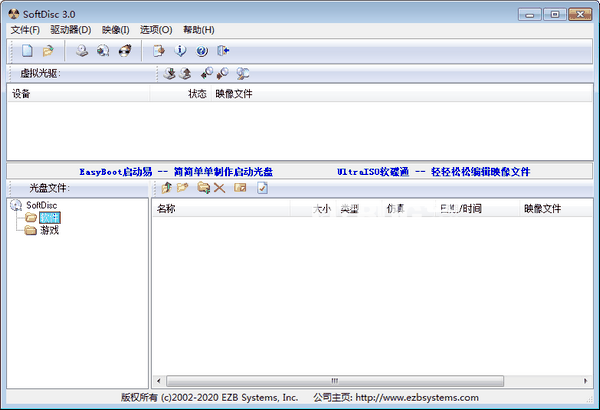Click the second magnifier disc icon
Viewport: 600px width, 410px height.
(222, 73)
